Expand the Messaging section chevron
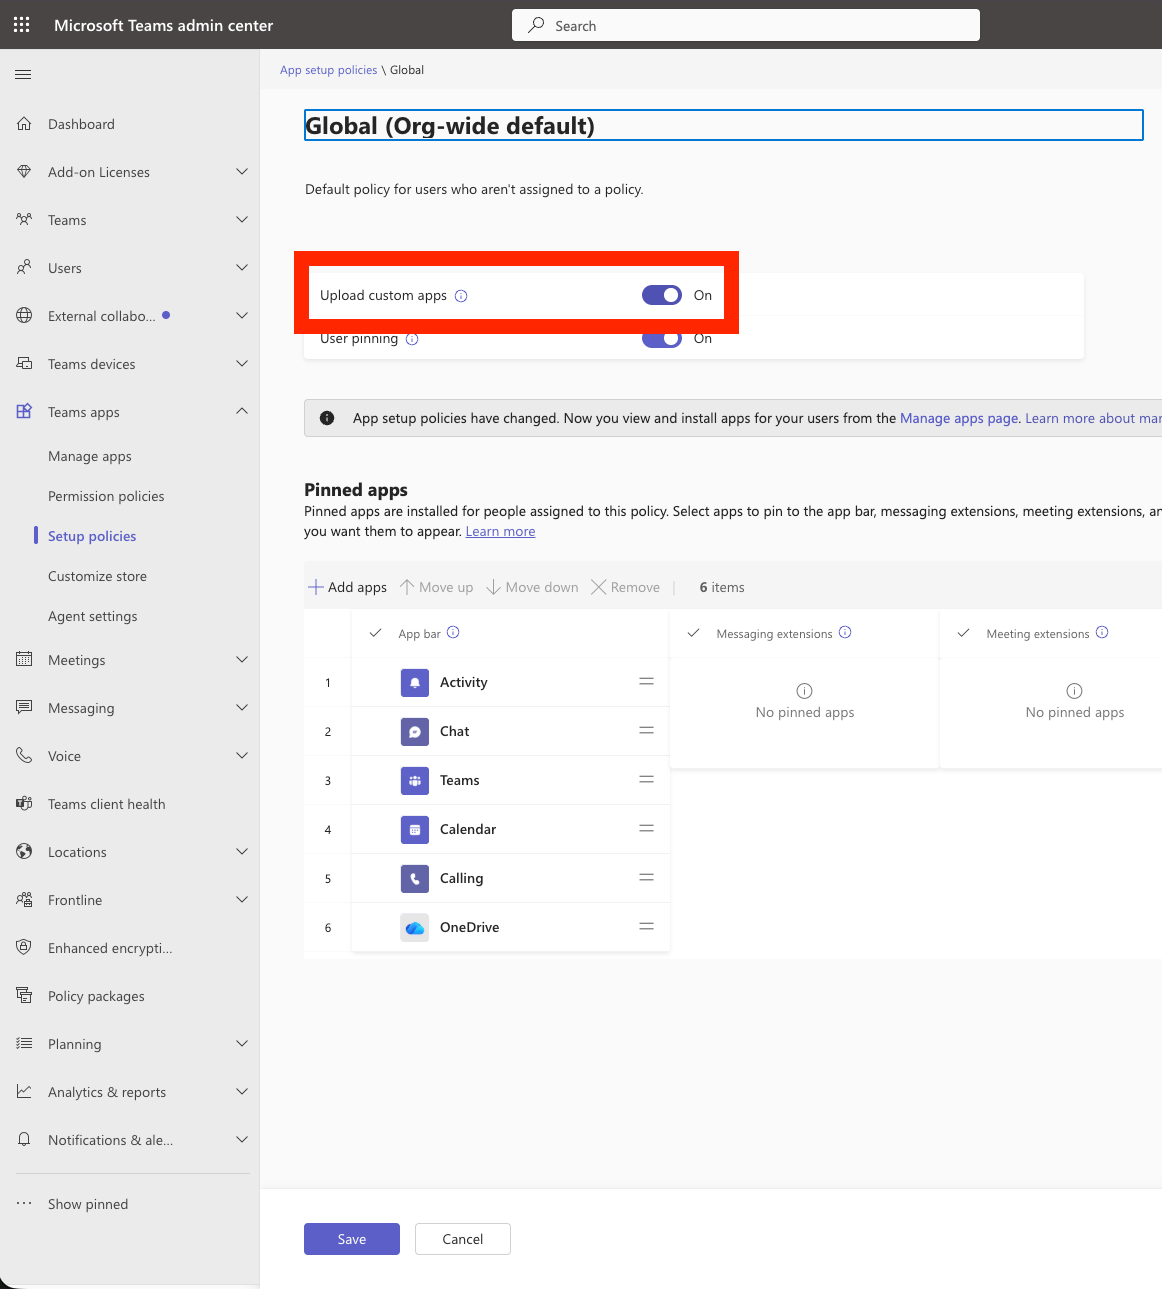 coord(242,708)
